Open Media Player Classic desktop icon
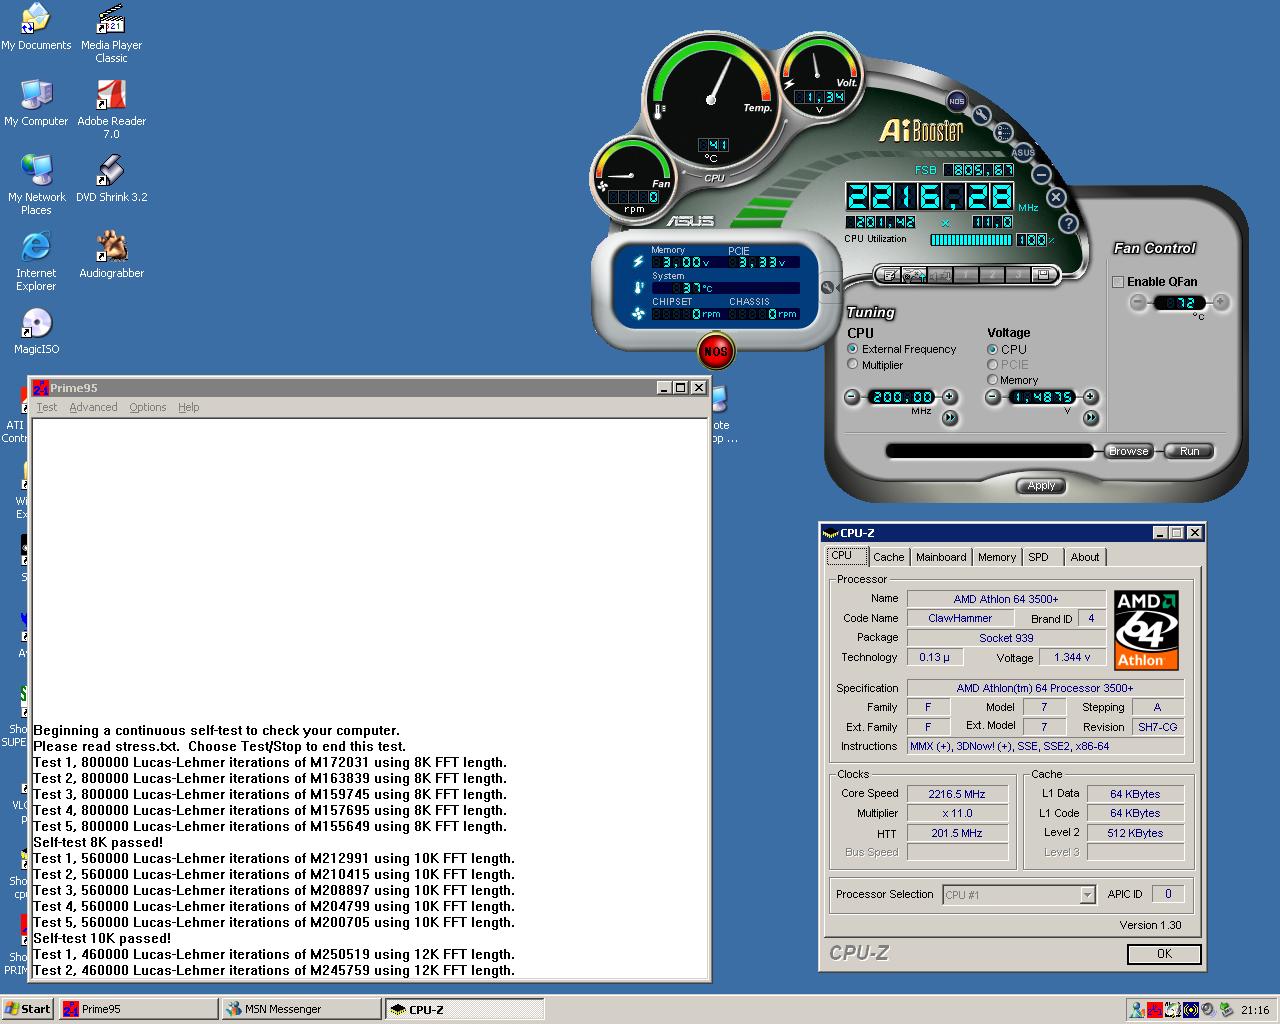The width and height of the screenshot is (1280, 1024). point(111,34)
